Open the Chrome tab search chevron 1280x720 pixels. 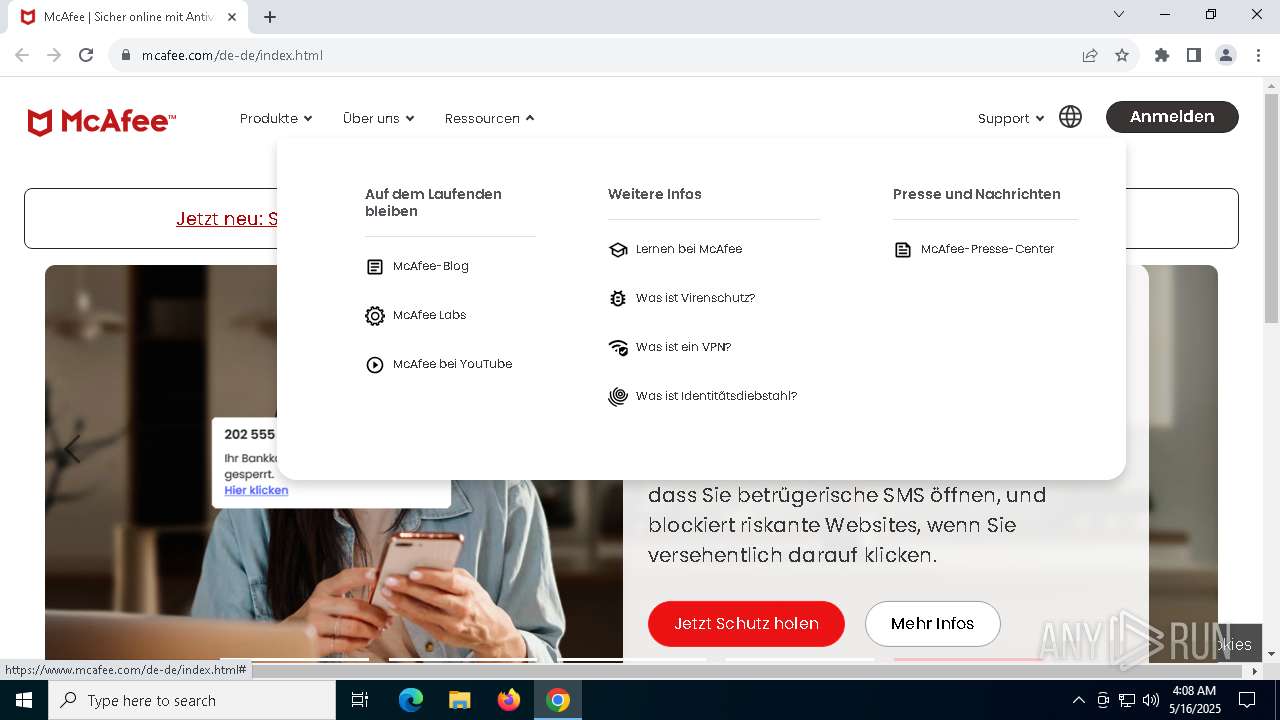coord(1119,14)
